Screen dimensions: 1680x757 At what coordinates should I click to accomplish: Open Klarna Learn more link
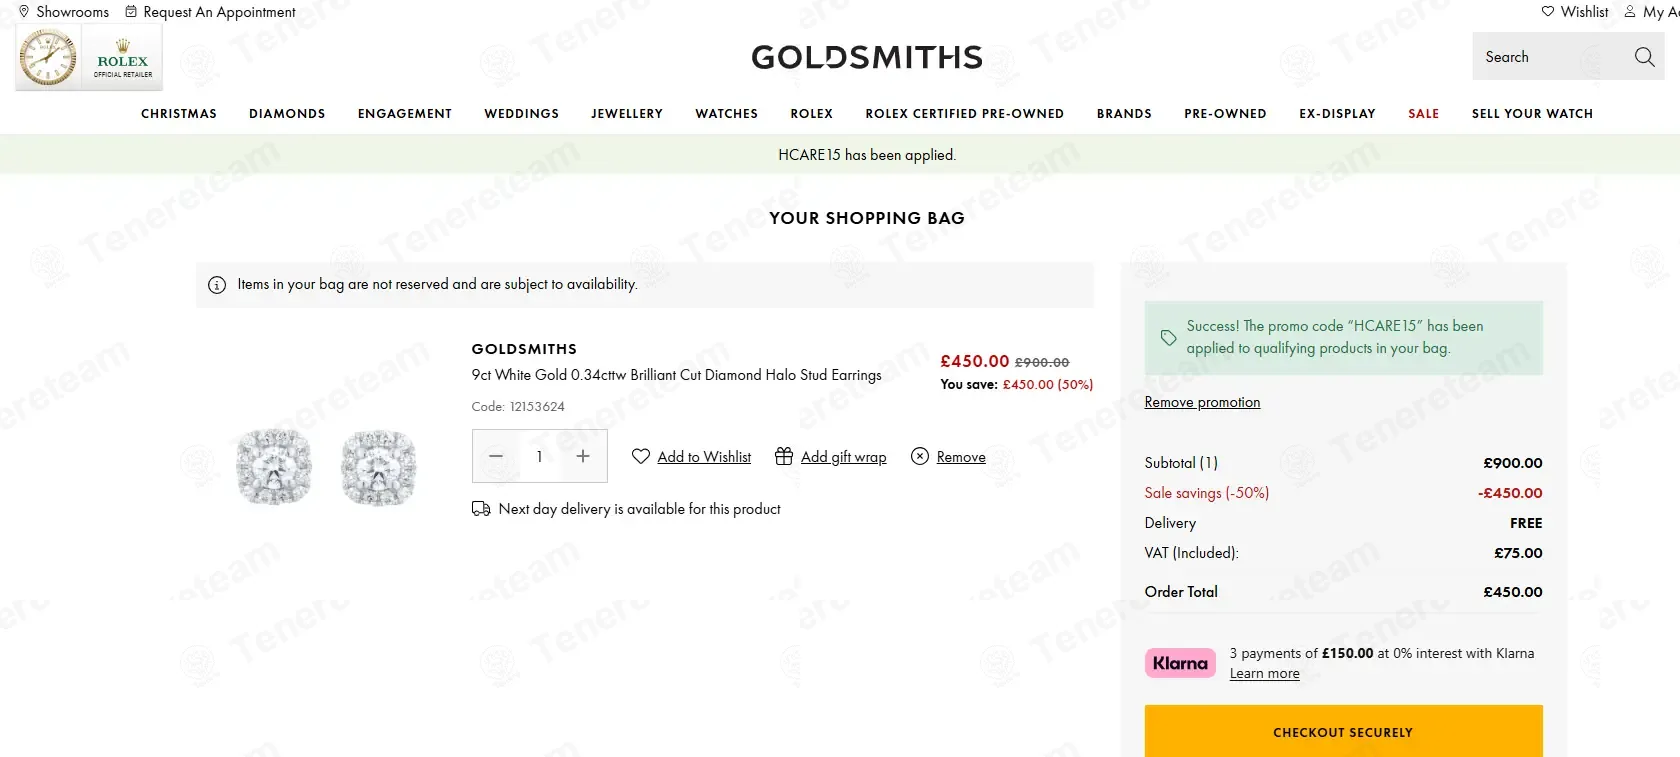1264,674
